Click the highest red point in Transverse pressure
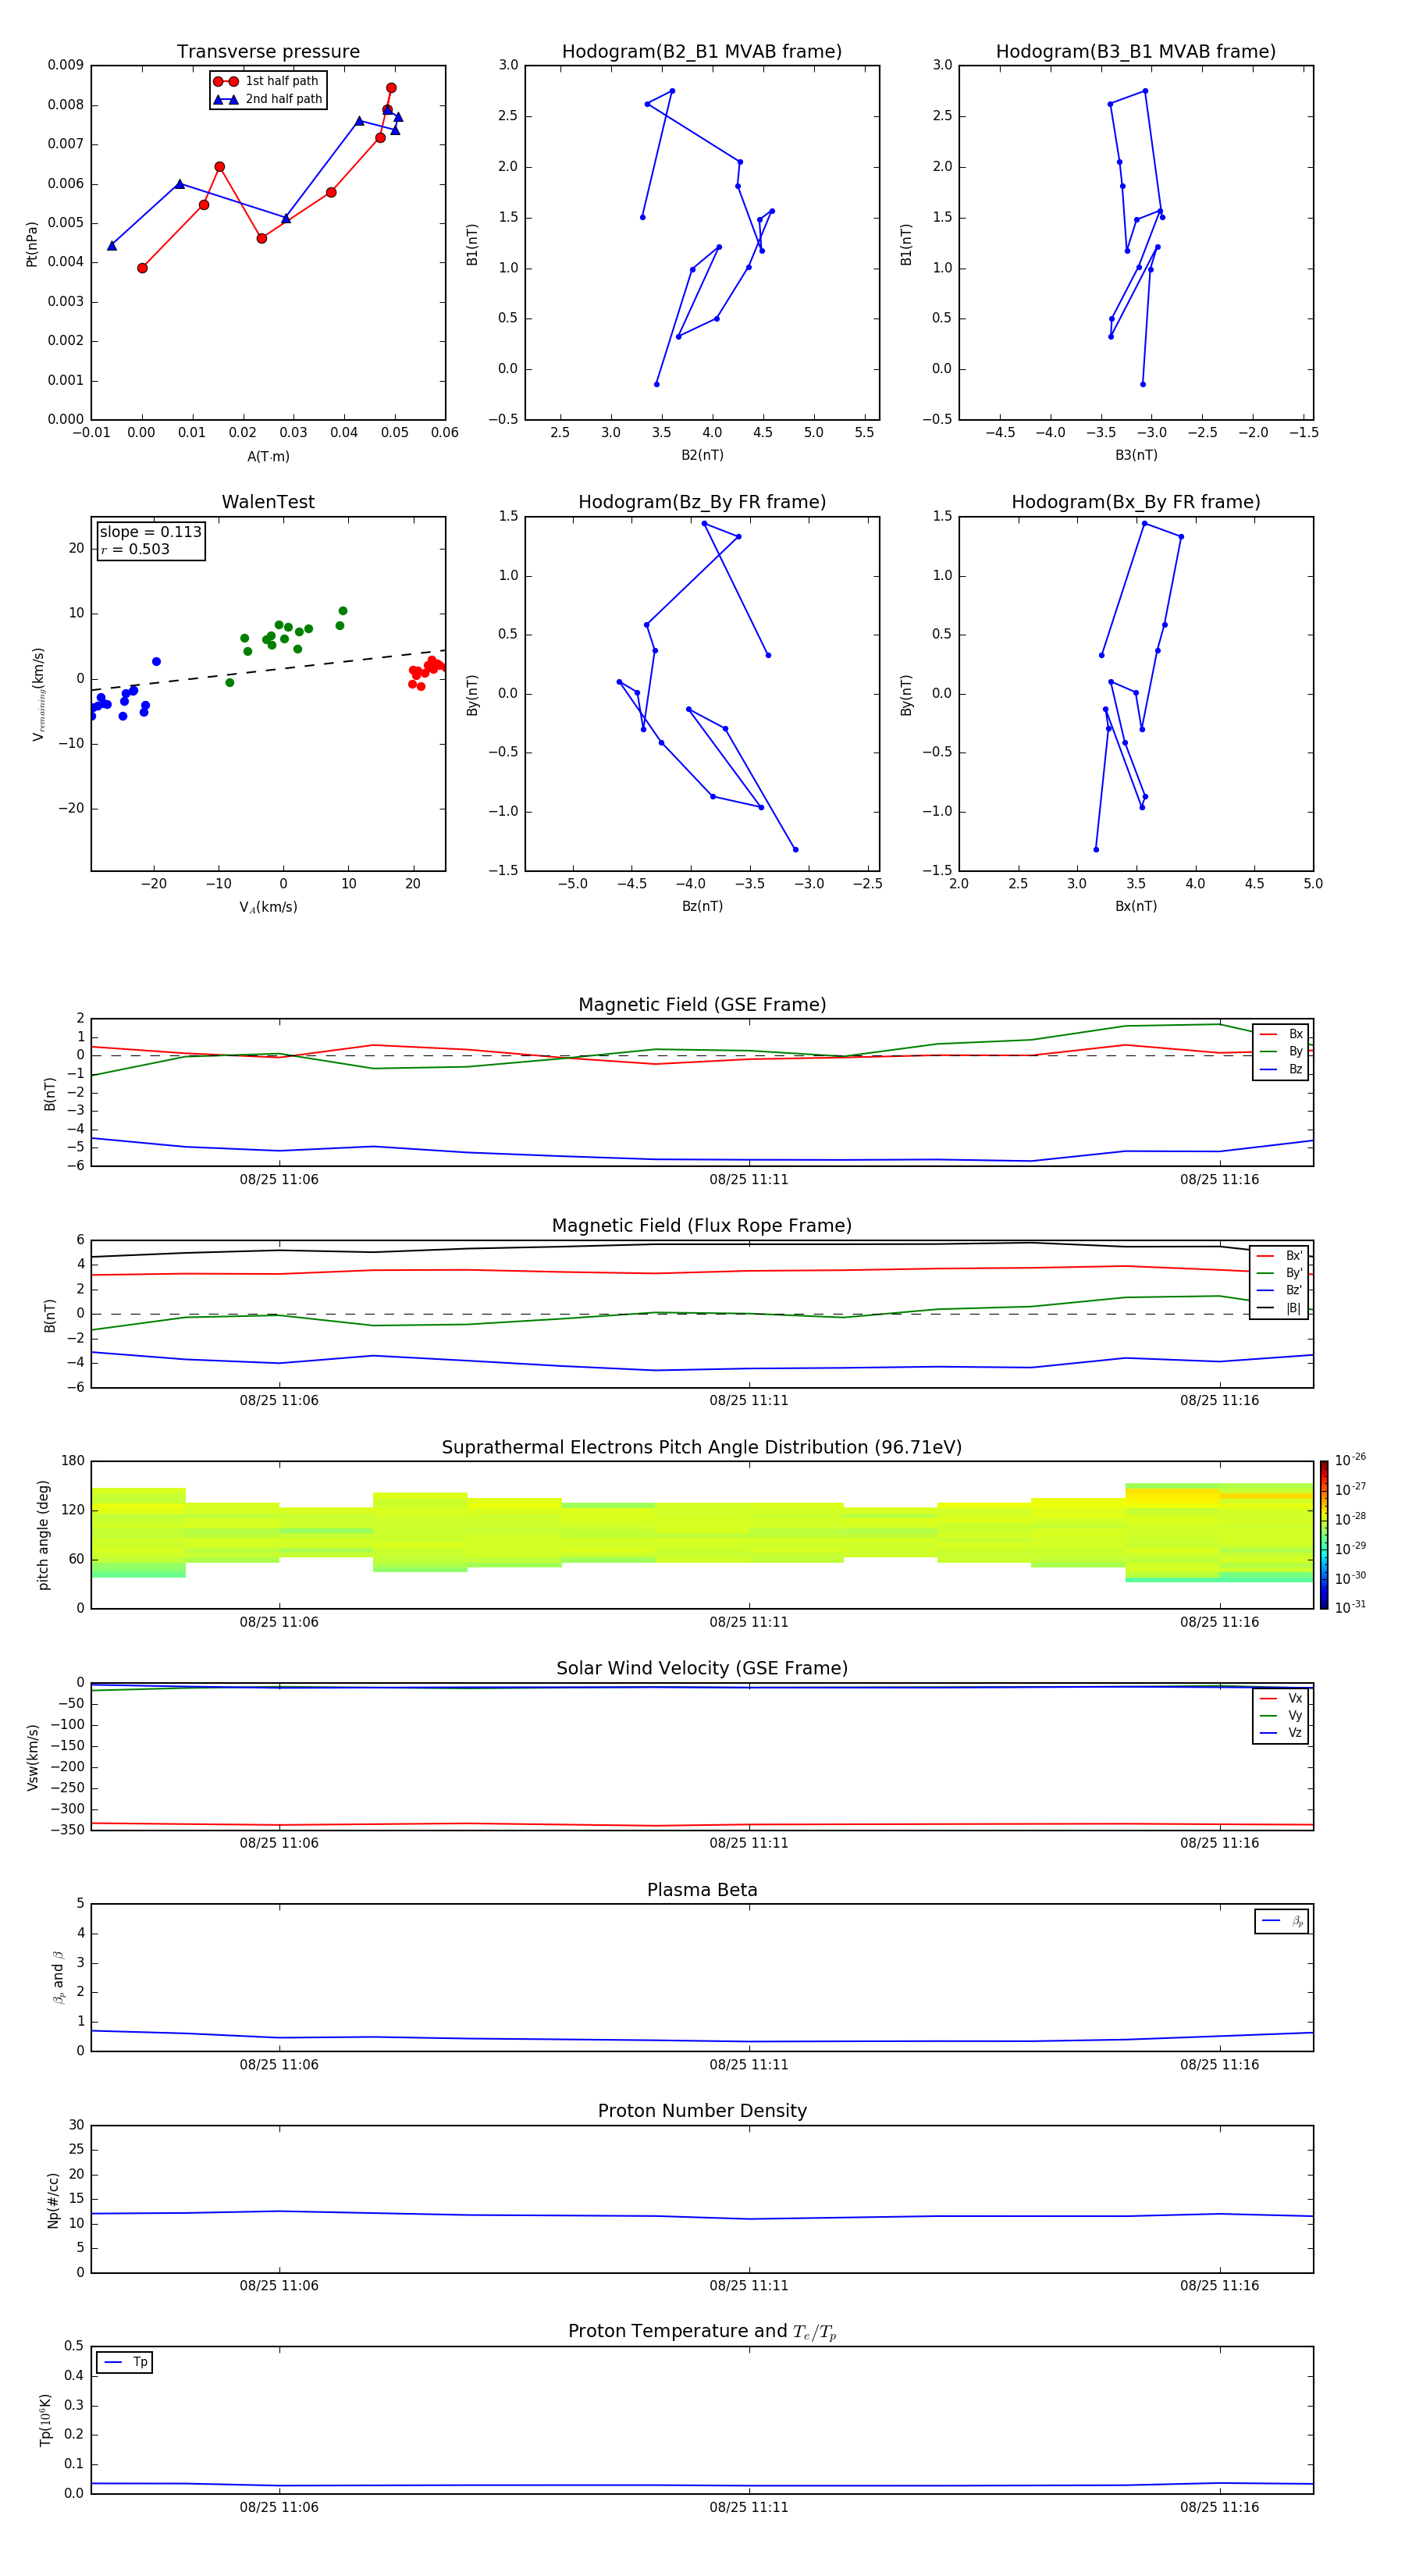Viewport: 1405px width, 2576px height. (x=391, y=88)
